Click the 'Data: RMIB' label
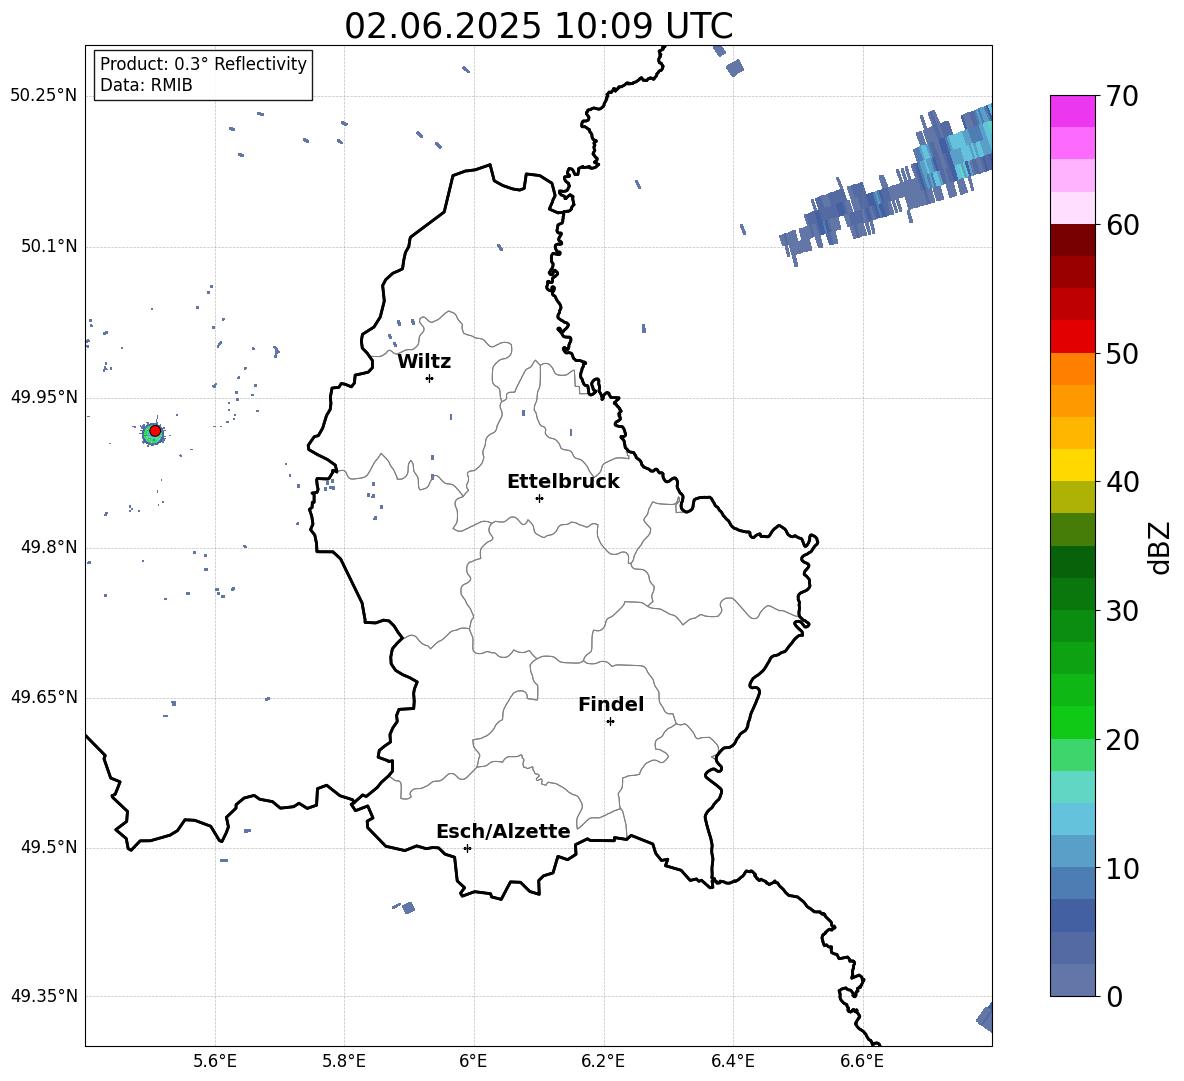The image size is (1184, 1081). click(146, 85)
